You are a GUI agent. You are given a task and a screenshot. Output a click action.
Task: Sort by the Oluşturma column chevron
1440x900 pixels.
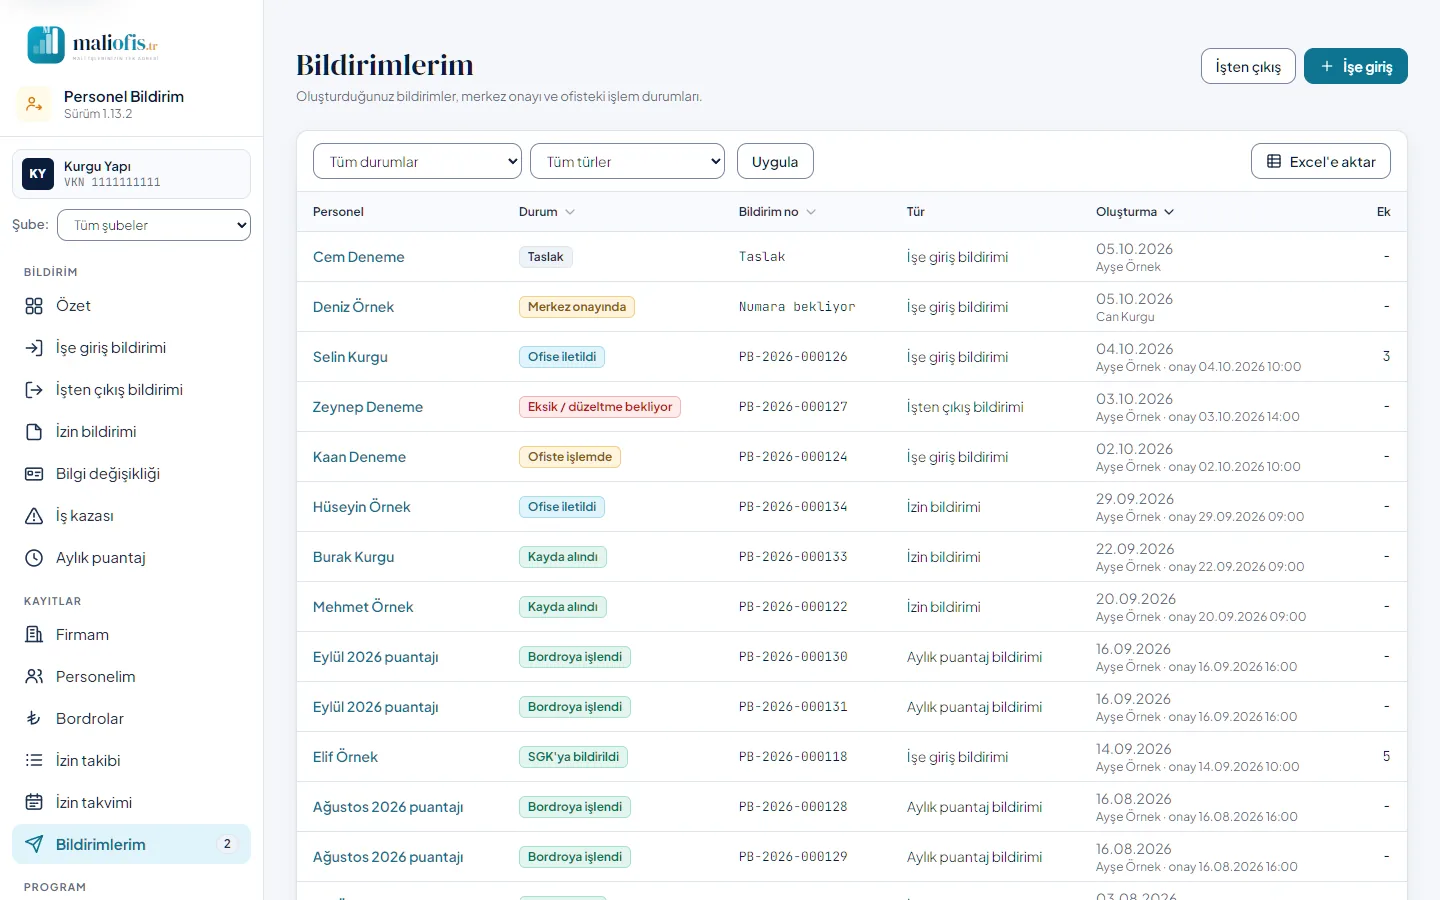pyautogui.click(x=1169, y=212)
